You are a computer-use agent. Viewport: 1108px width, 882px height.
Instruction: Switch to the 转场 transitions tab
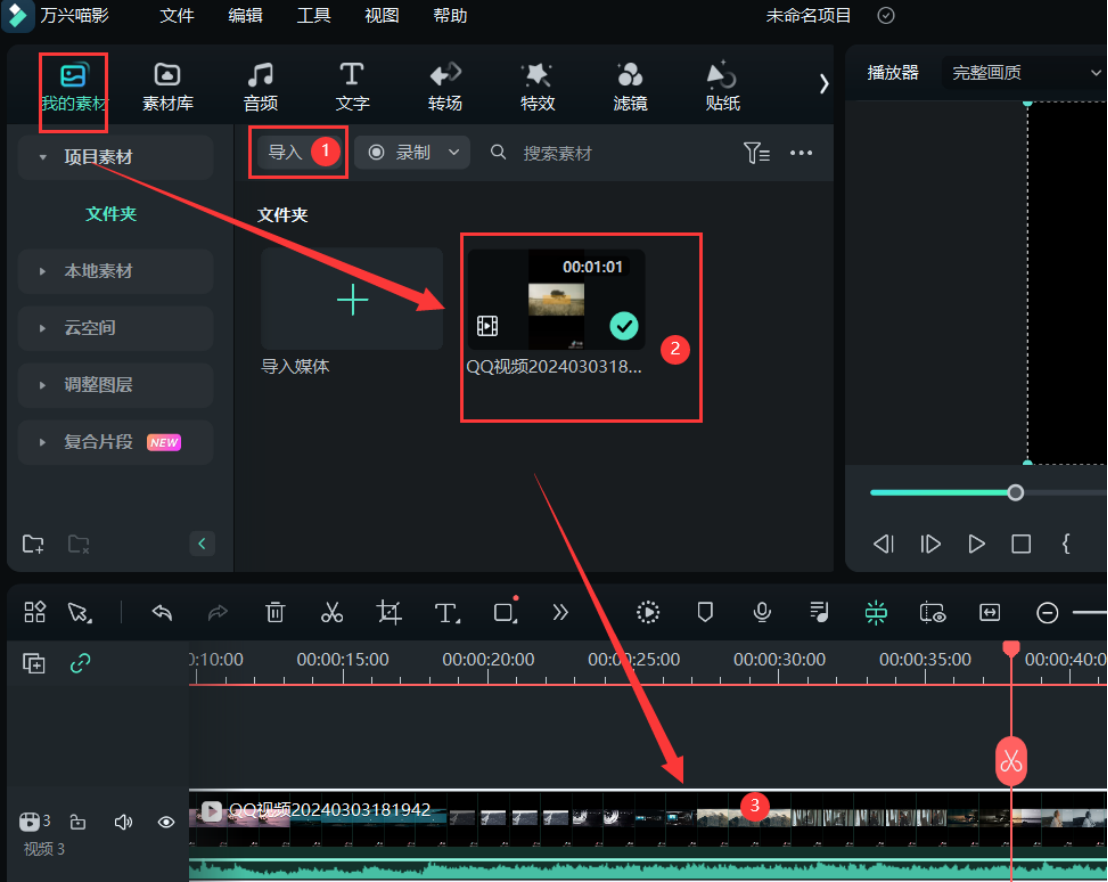pyautogui.click(x=445, y=87)
